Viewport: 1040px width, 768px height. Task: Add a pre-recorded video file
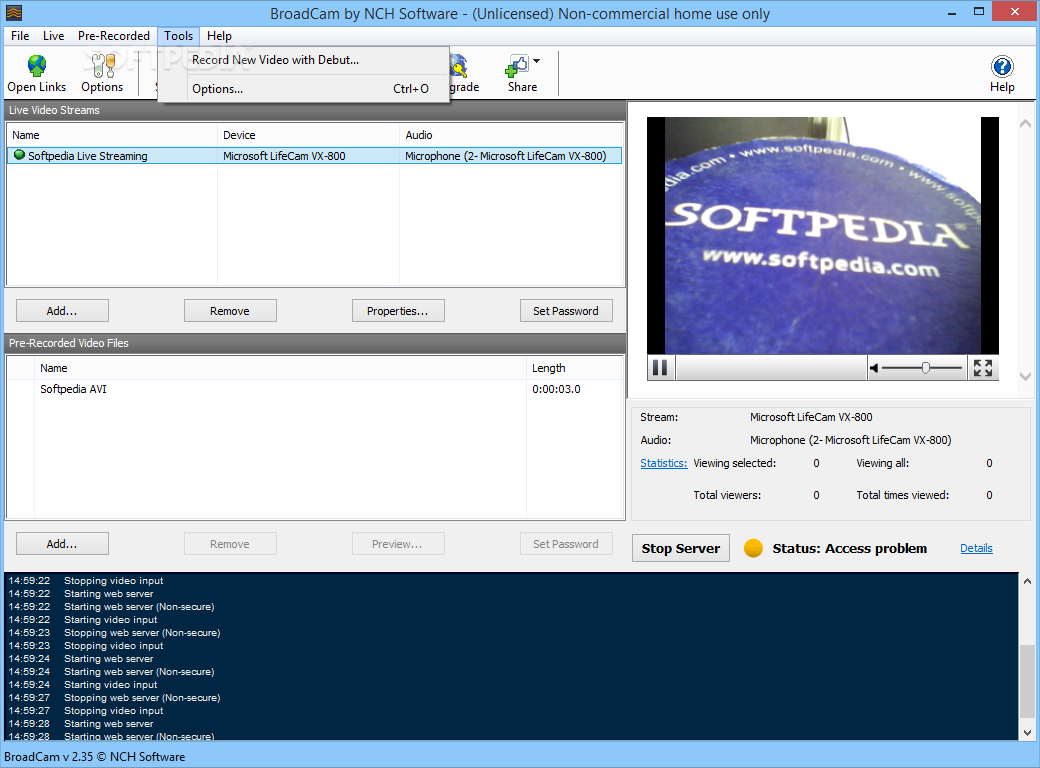click(x=62, y=544)
